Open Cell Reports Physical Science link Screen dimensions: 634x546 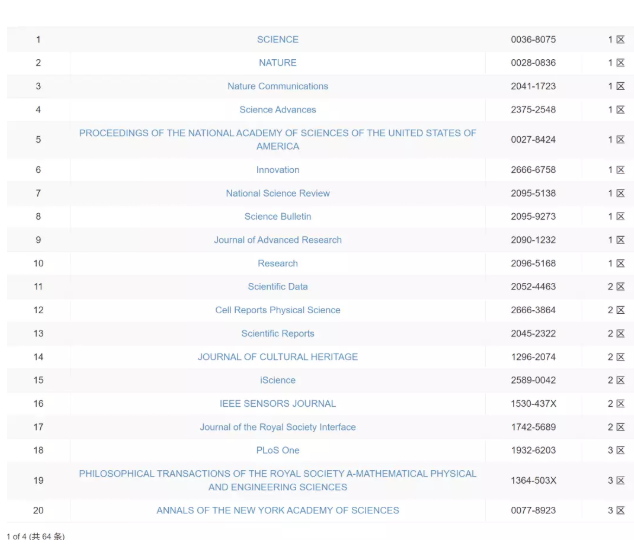(x=278, y=310)
